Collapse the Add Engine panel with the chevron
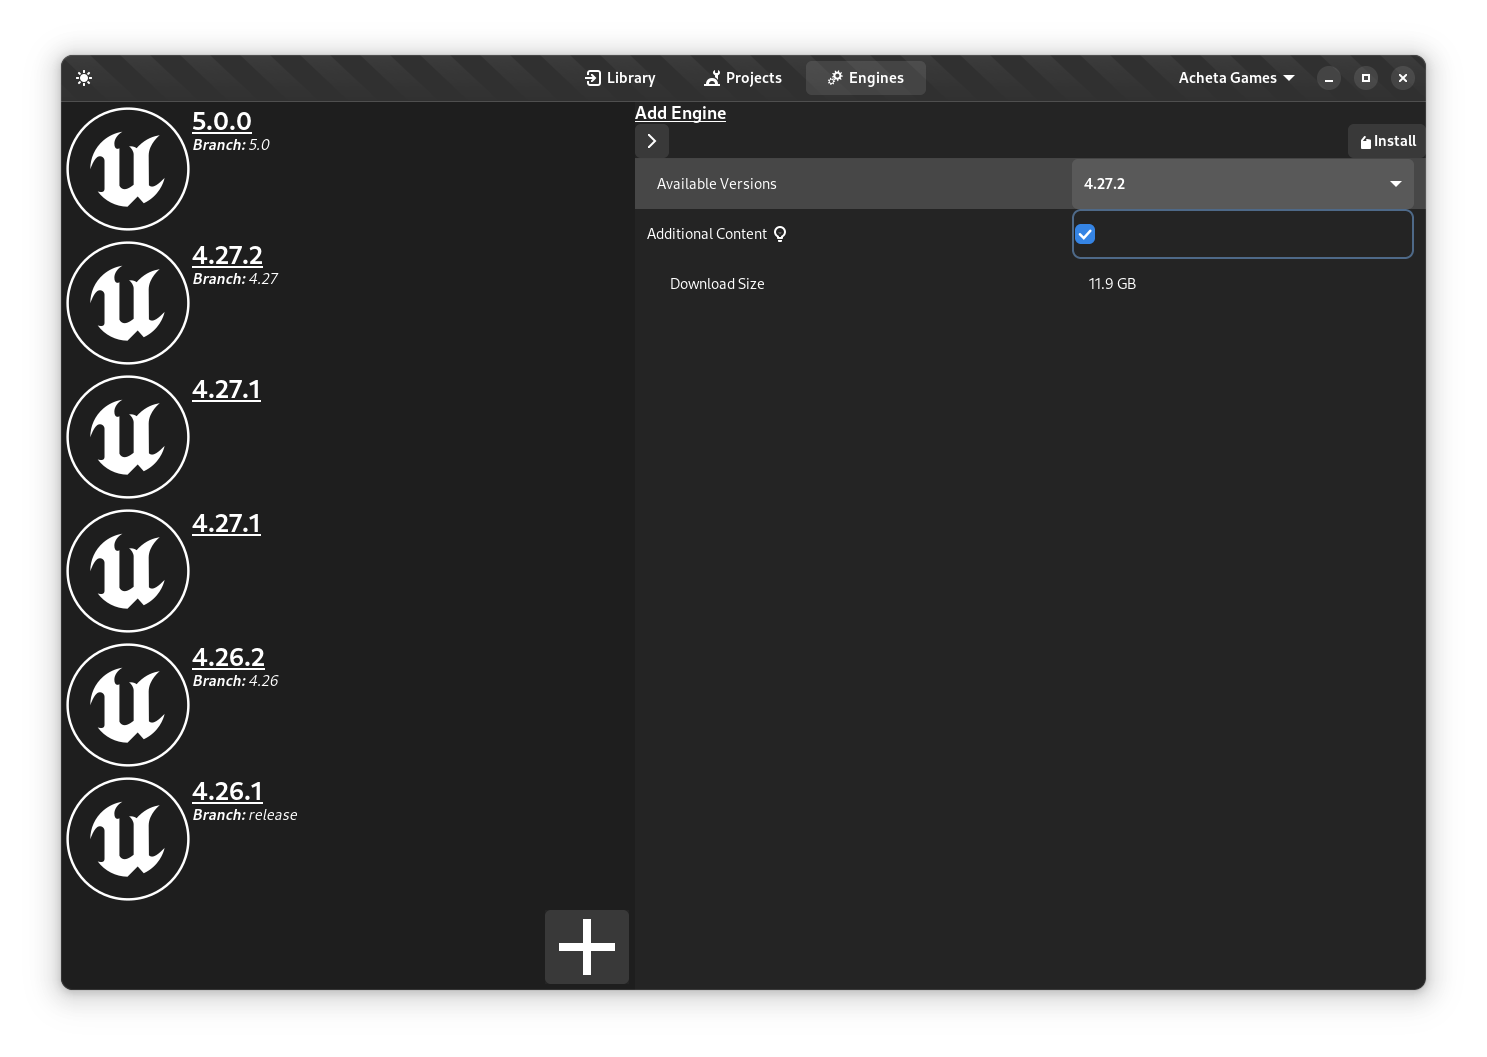Image resolution: width=1487 pixels, height=1057 pixels. pyautogui.click(x=652, y=141)
